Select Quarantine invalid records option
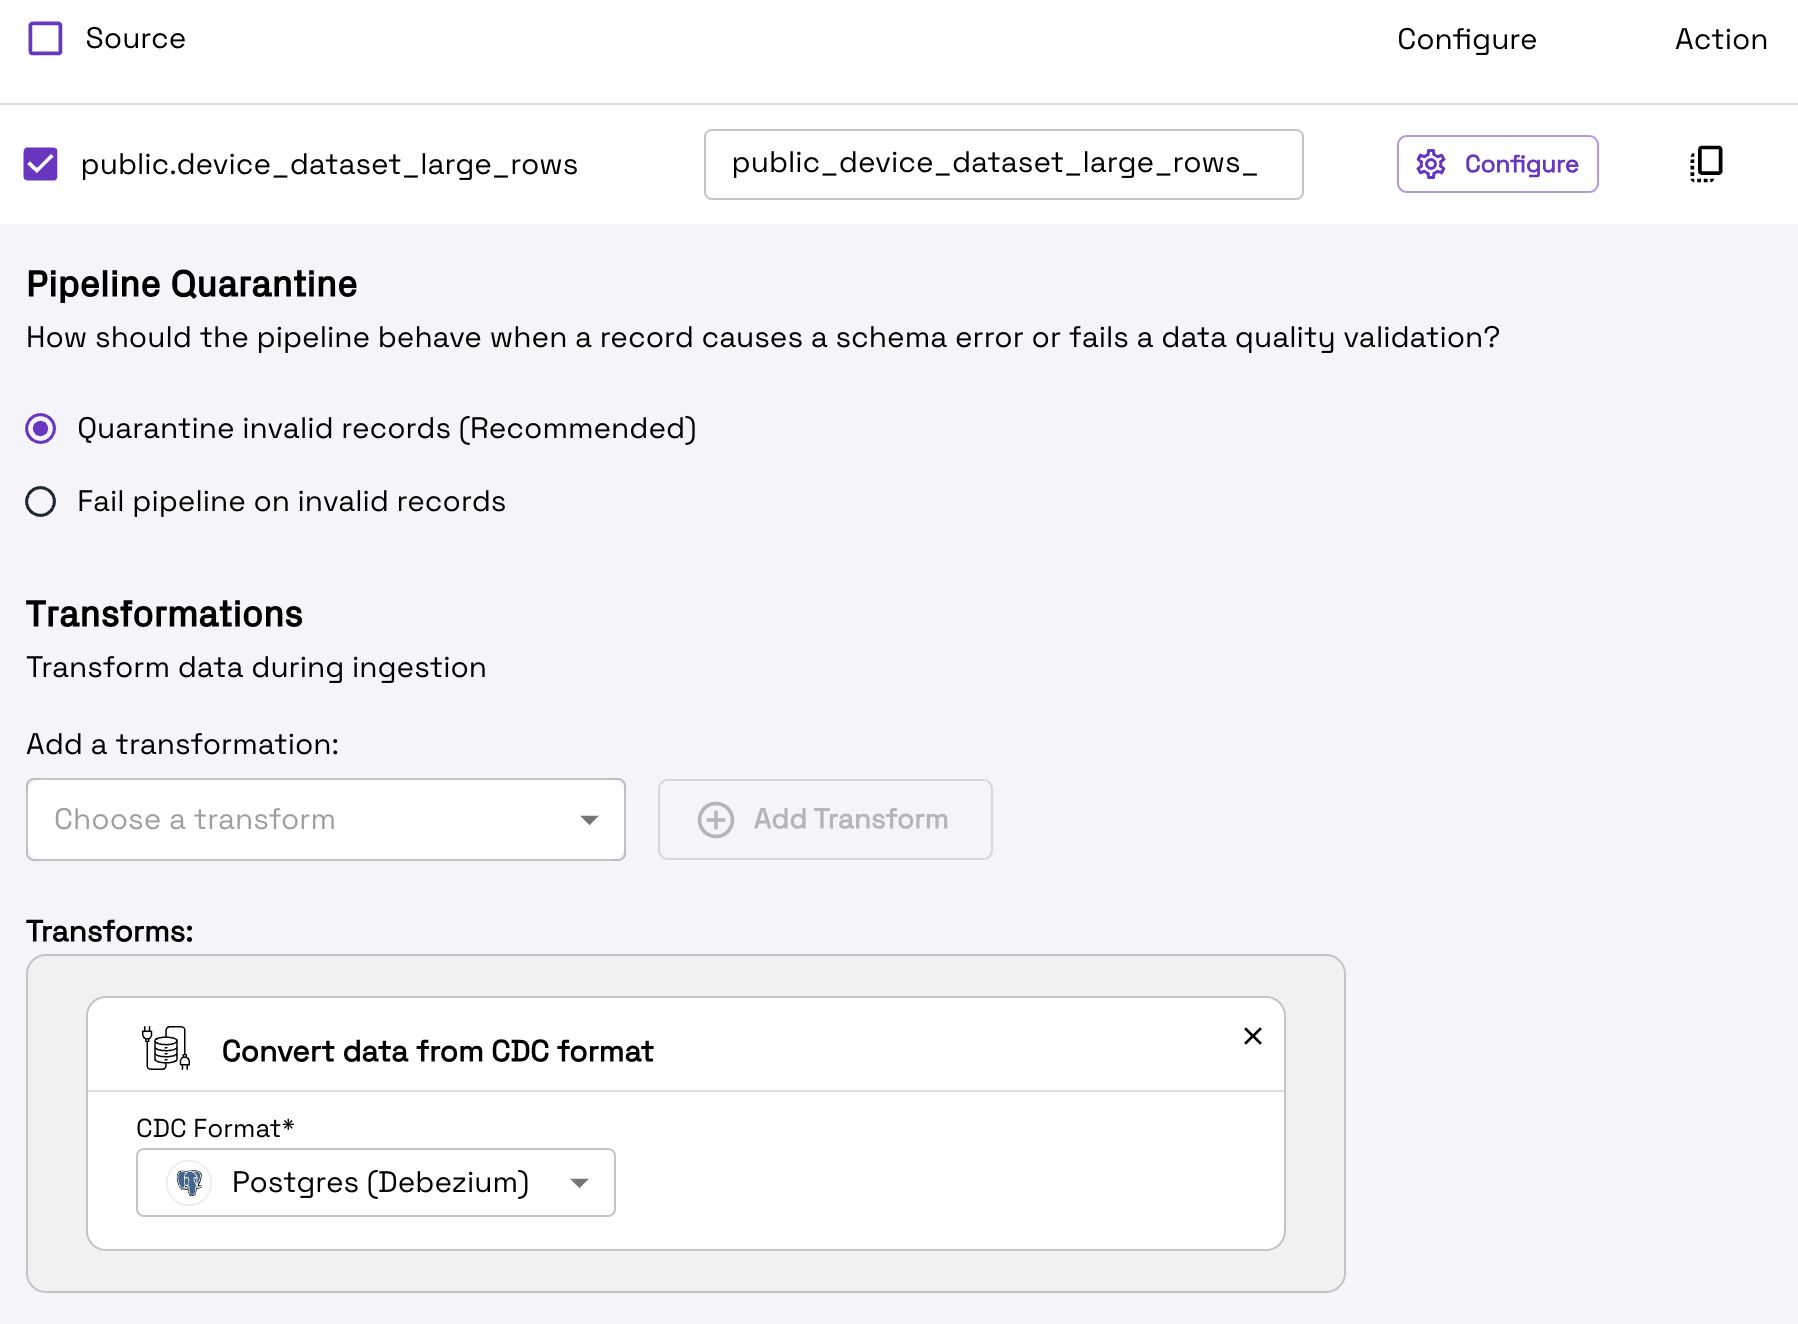 coord(41,429)
